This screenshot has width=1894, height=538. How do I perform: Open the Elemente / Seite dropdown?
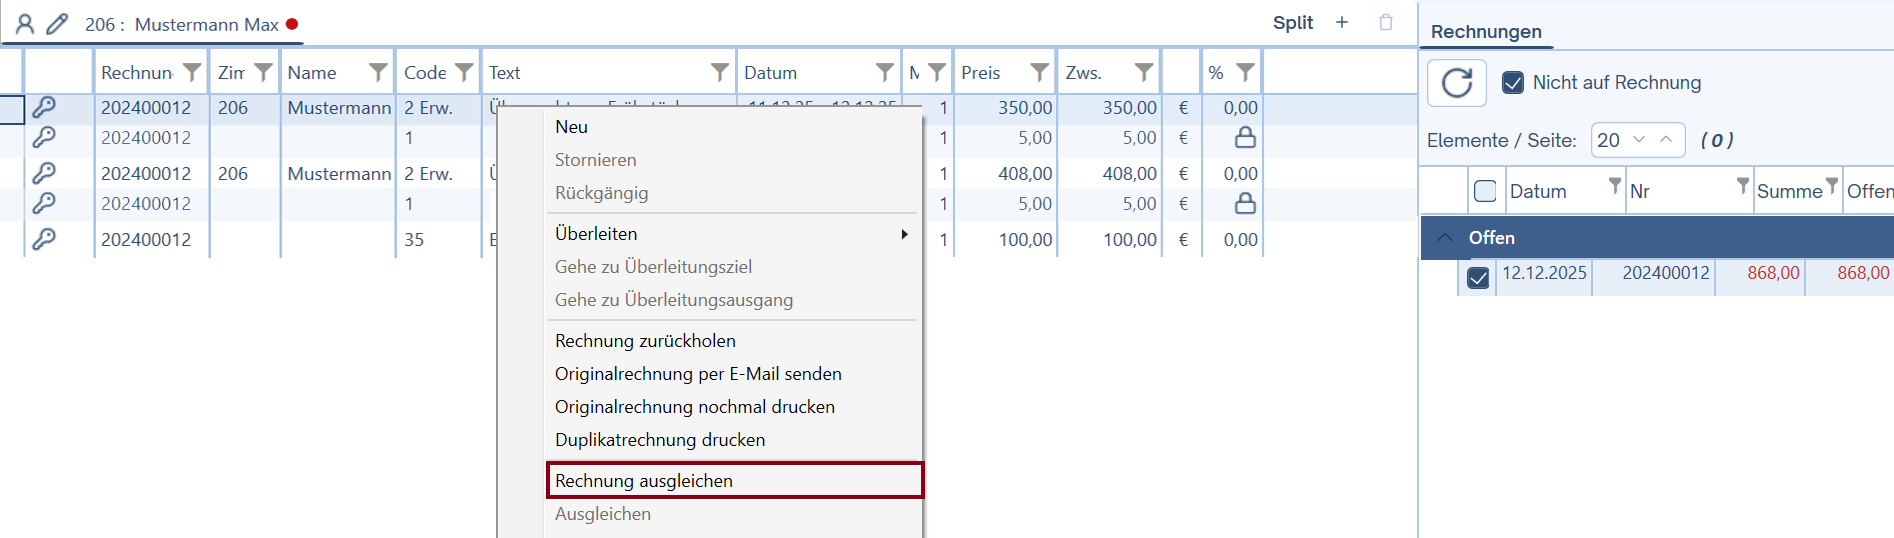[x=1637, y=140]
